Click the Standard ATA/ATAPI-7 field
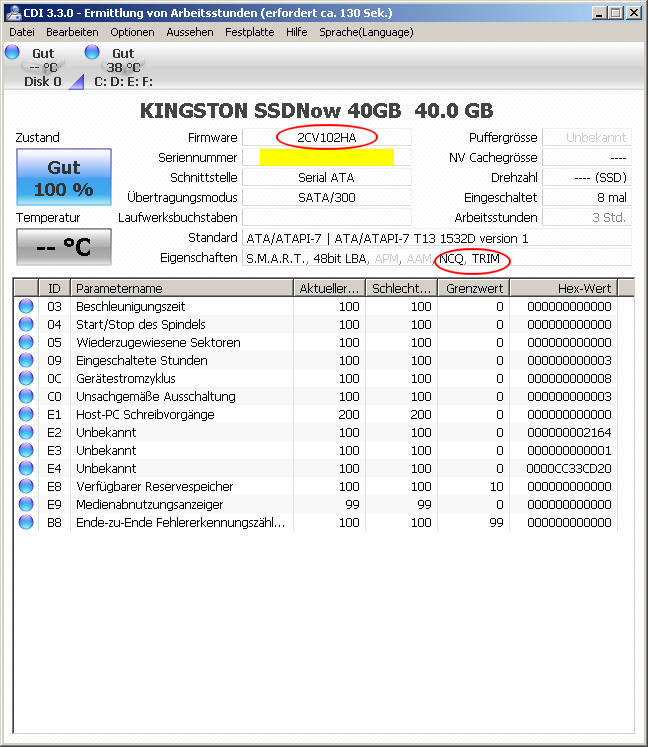This screenshot has height=747, width=648. [437, 238]
